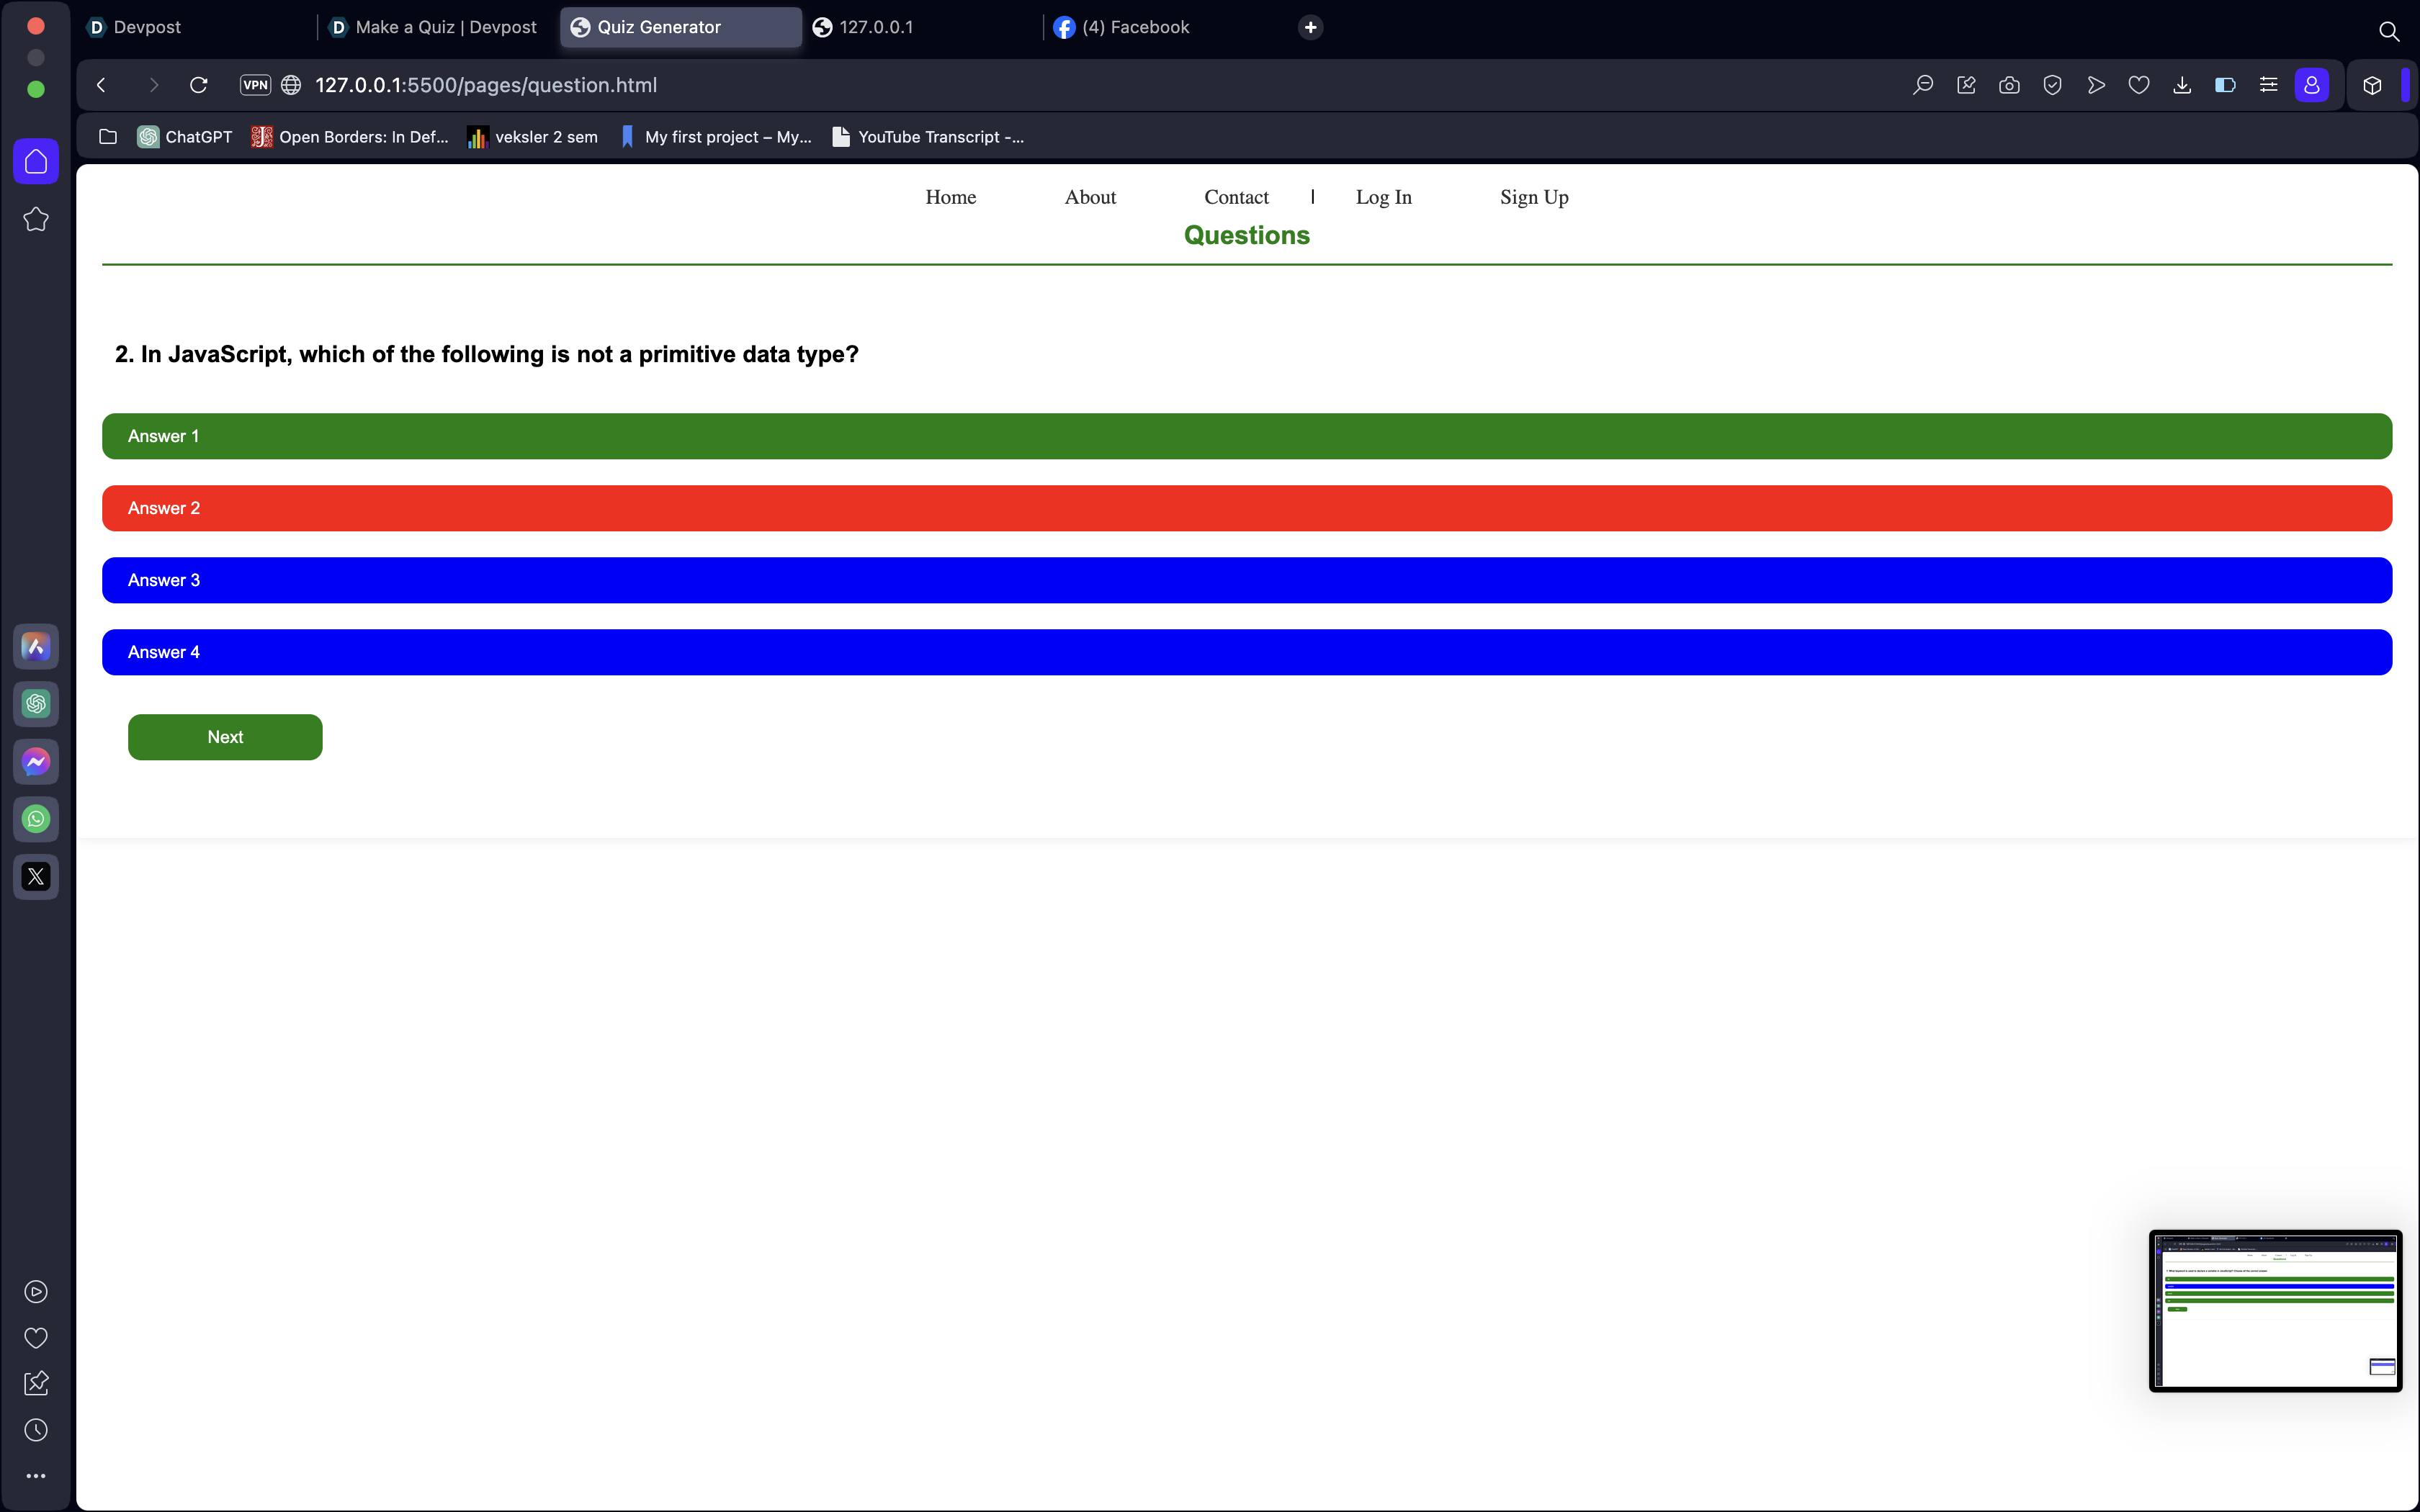Open ChatGPT sidebar panel icon
The width and height of the screenshot is (2420, 1512).
click(36, 704)
